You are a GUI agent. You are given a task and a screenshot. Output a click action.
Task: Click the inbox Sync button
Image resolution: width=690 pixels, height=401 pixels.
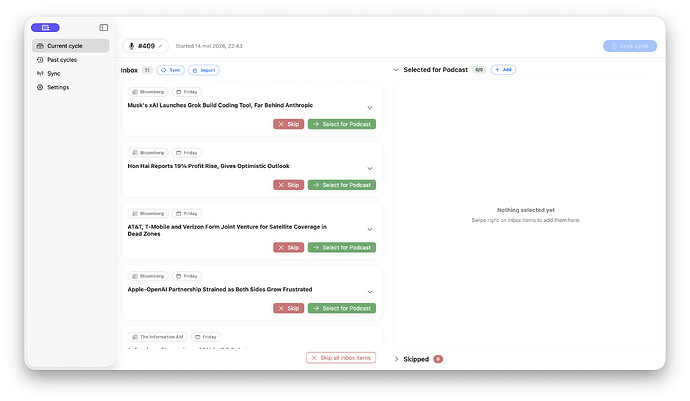[170, 70]
